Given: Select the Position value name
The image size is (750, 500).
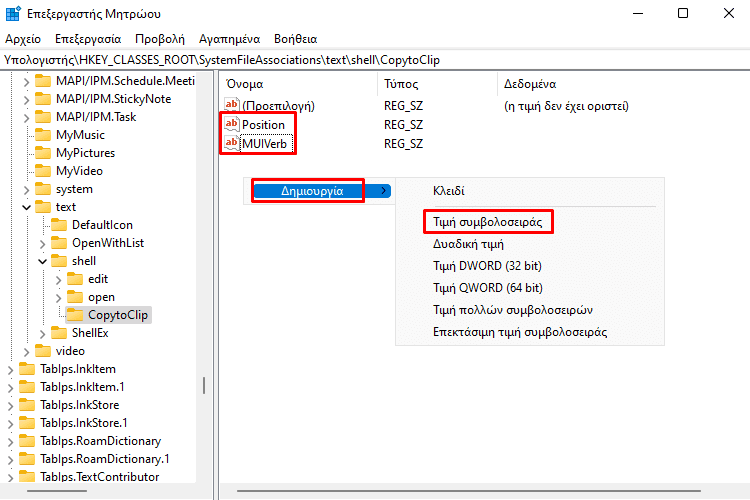Looking at the screenshot, I should coord(263,125).
